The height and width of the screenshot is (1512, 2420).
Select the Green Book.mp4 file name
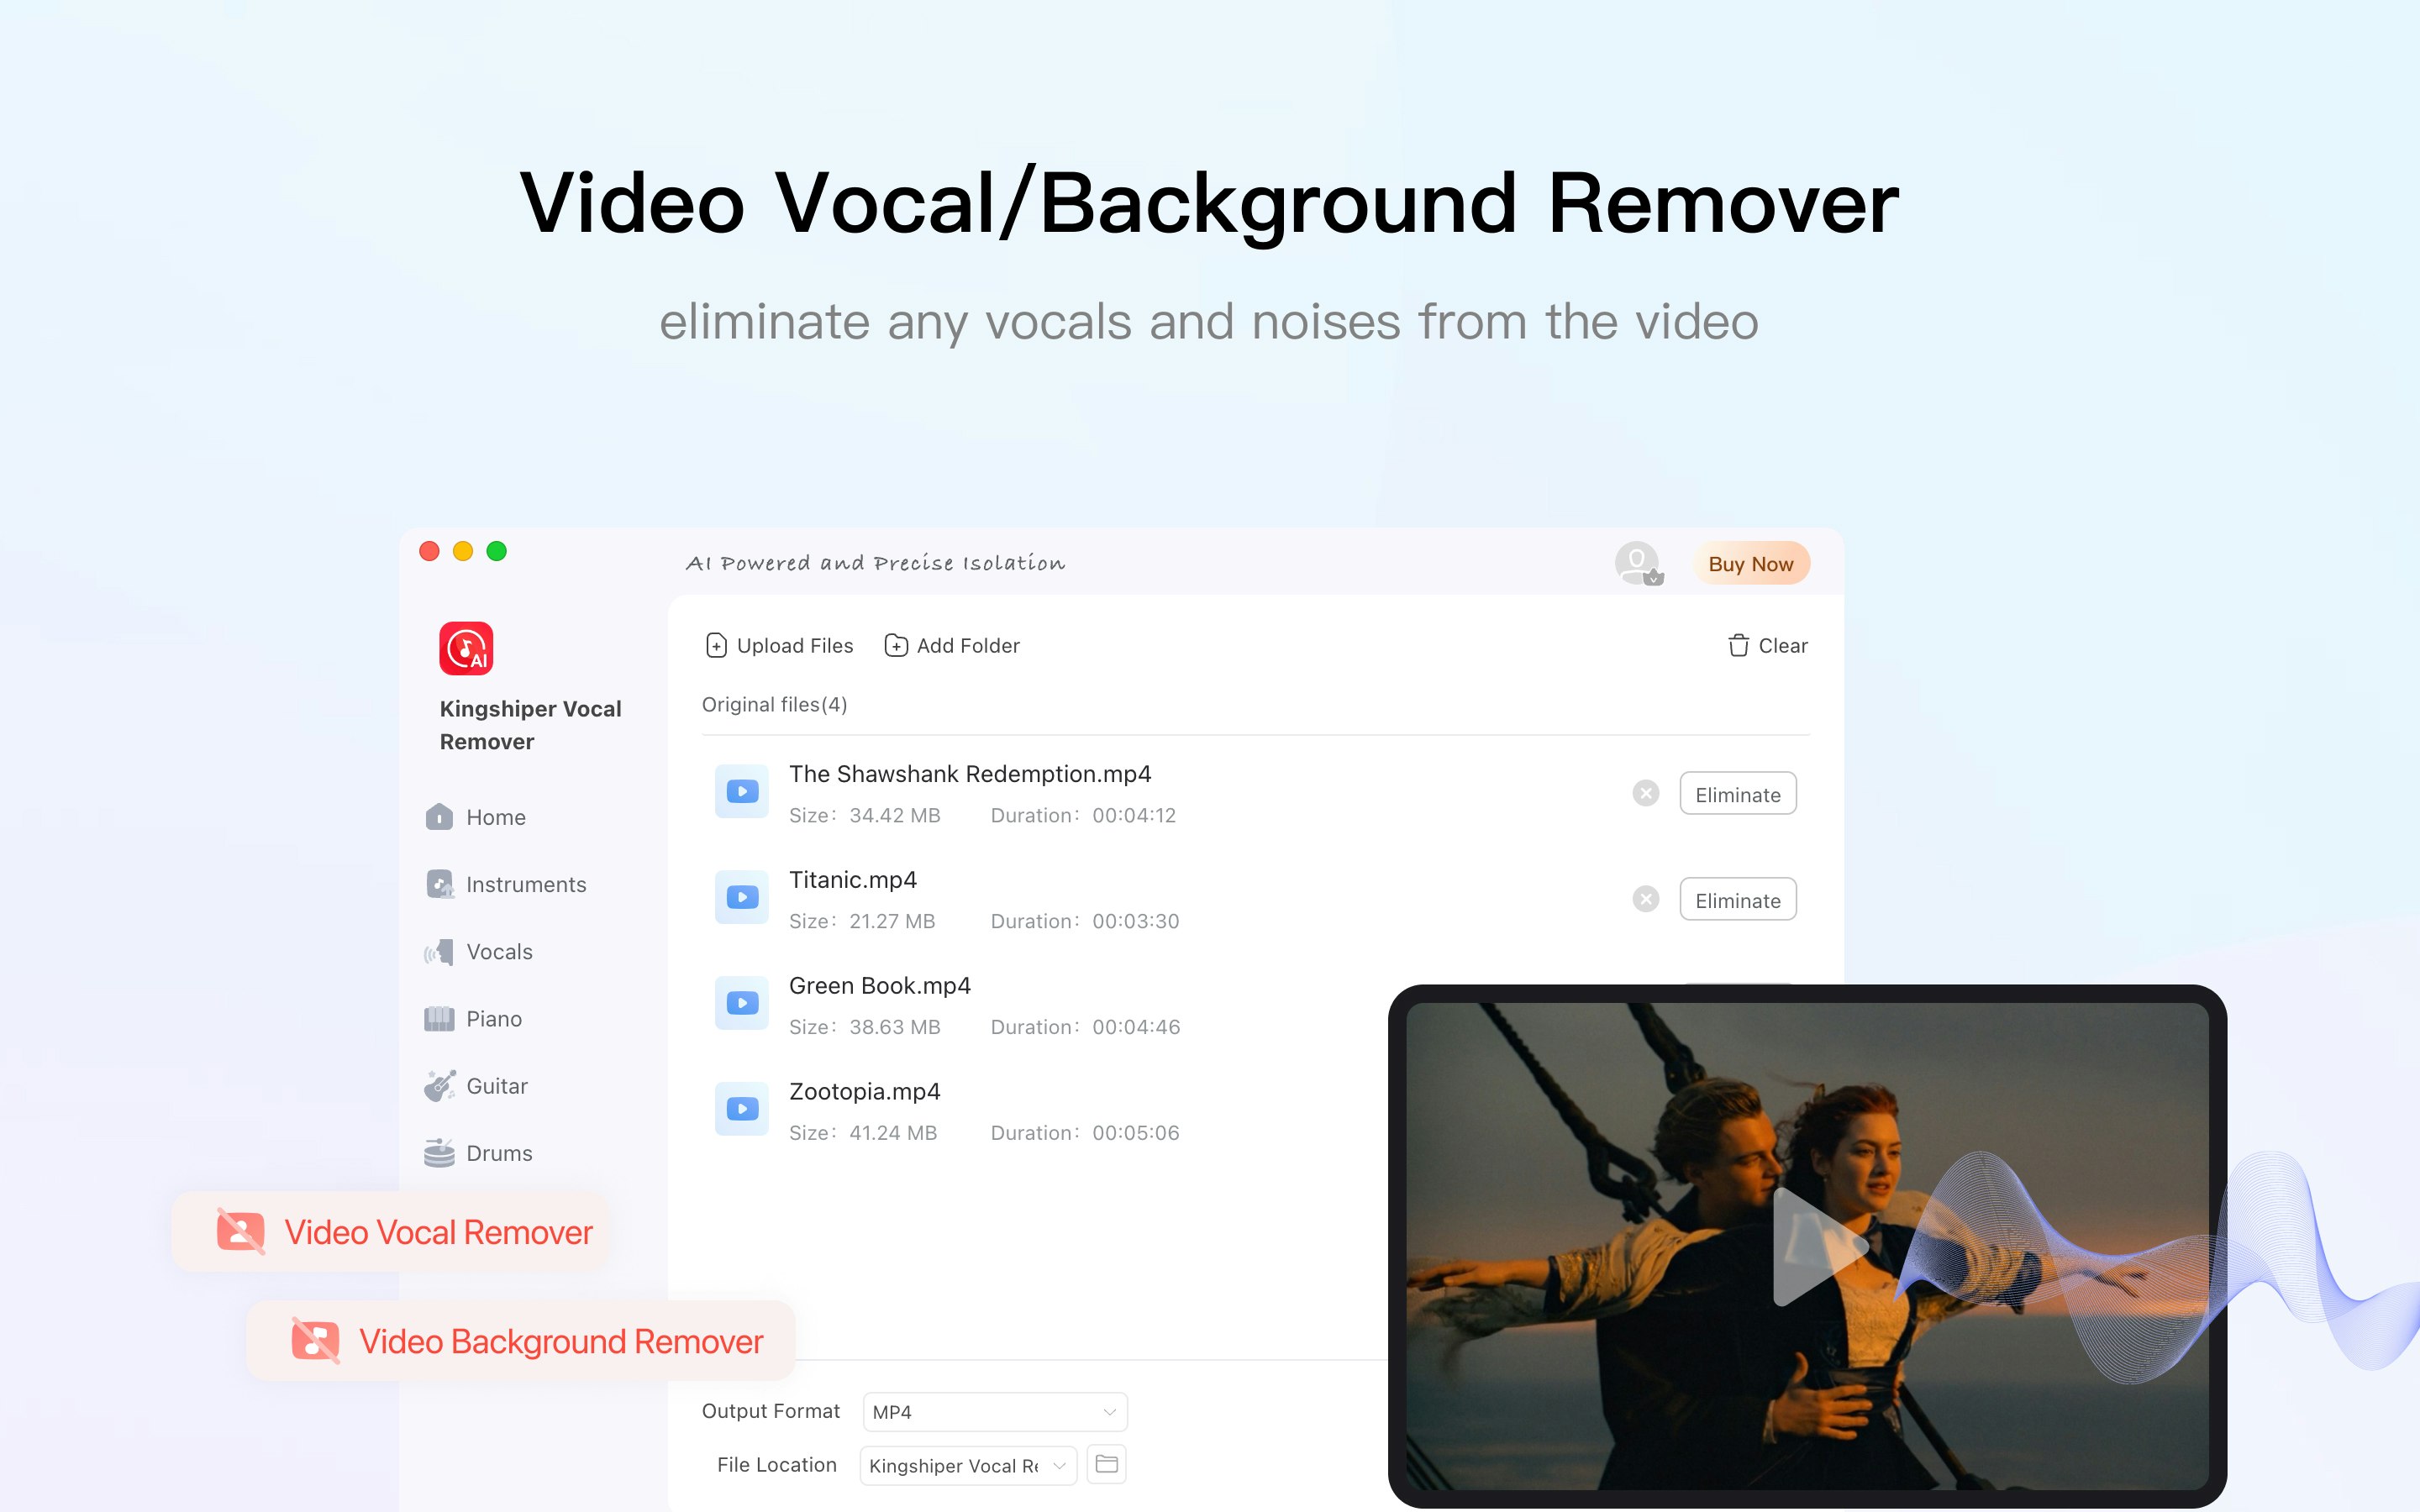point(880,985)
